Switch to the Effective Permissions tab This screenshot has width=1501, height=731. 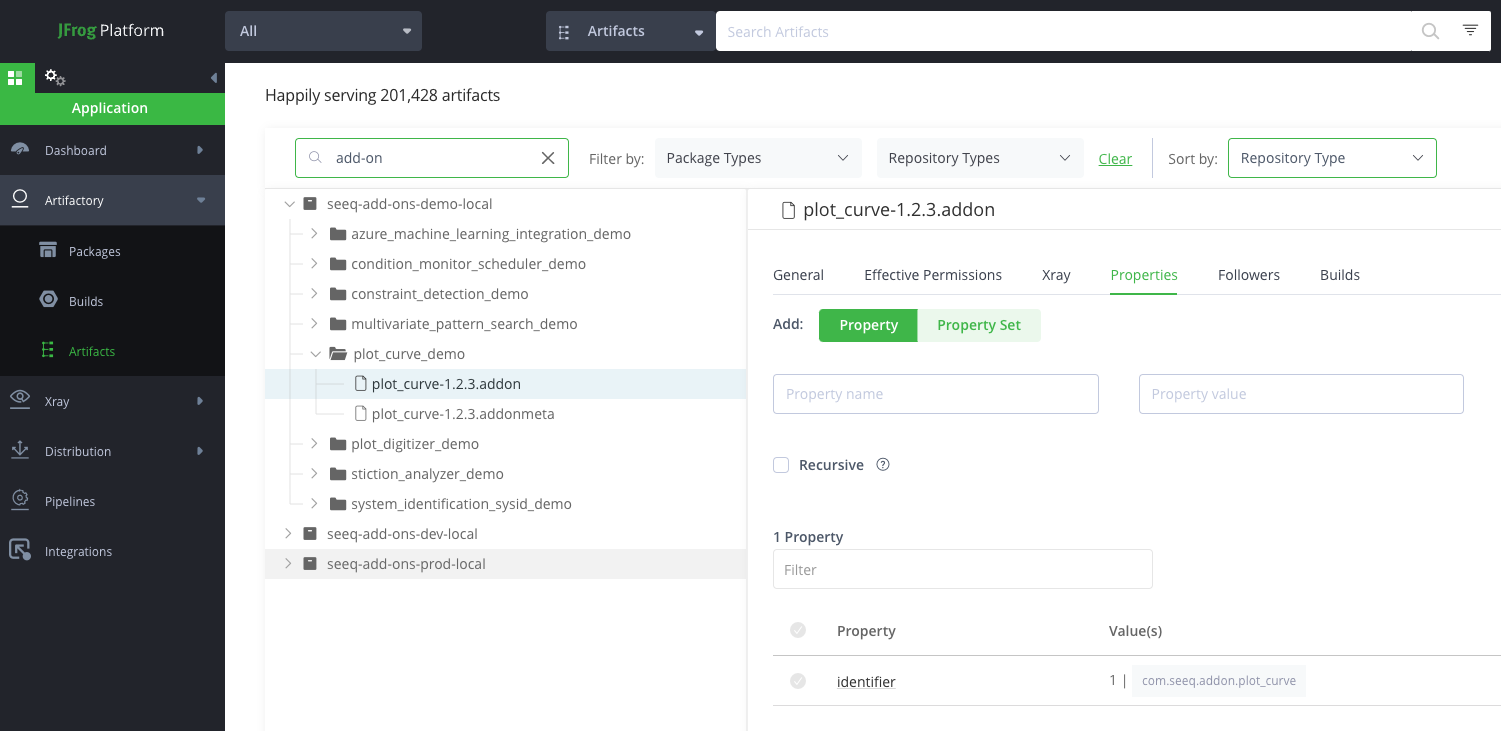click(933, 274)
